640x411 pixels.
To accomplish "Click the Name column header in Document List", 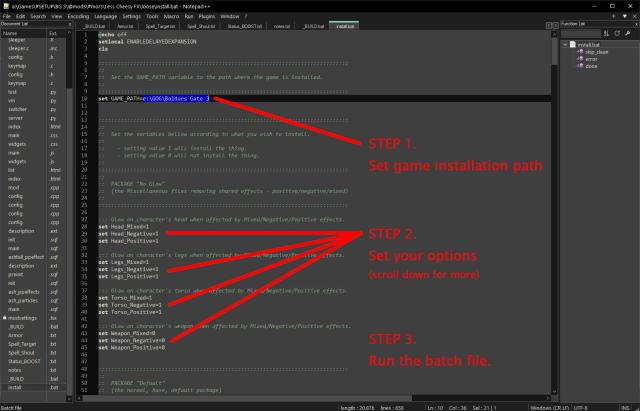I will 23,33.
